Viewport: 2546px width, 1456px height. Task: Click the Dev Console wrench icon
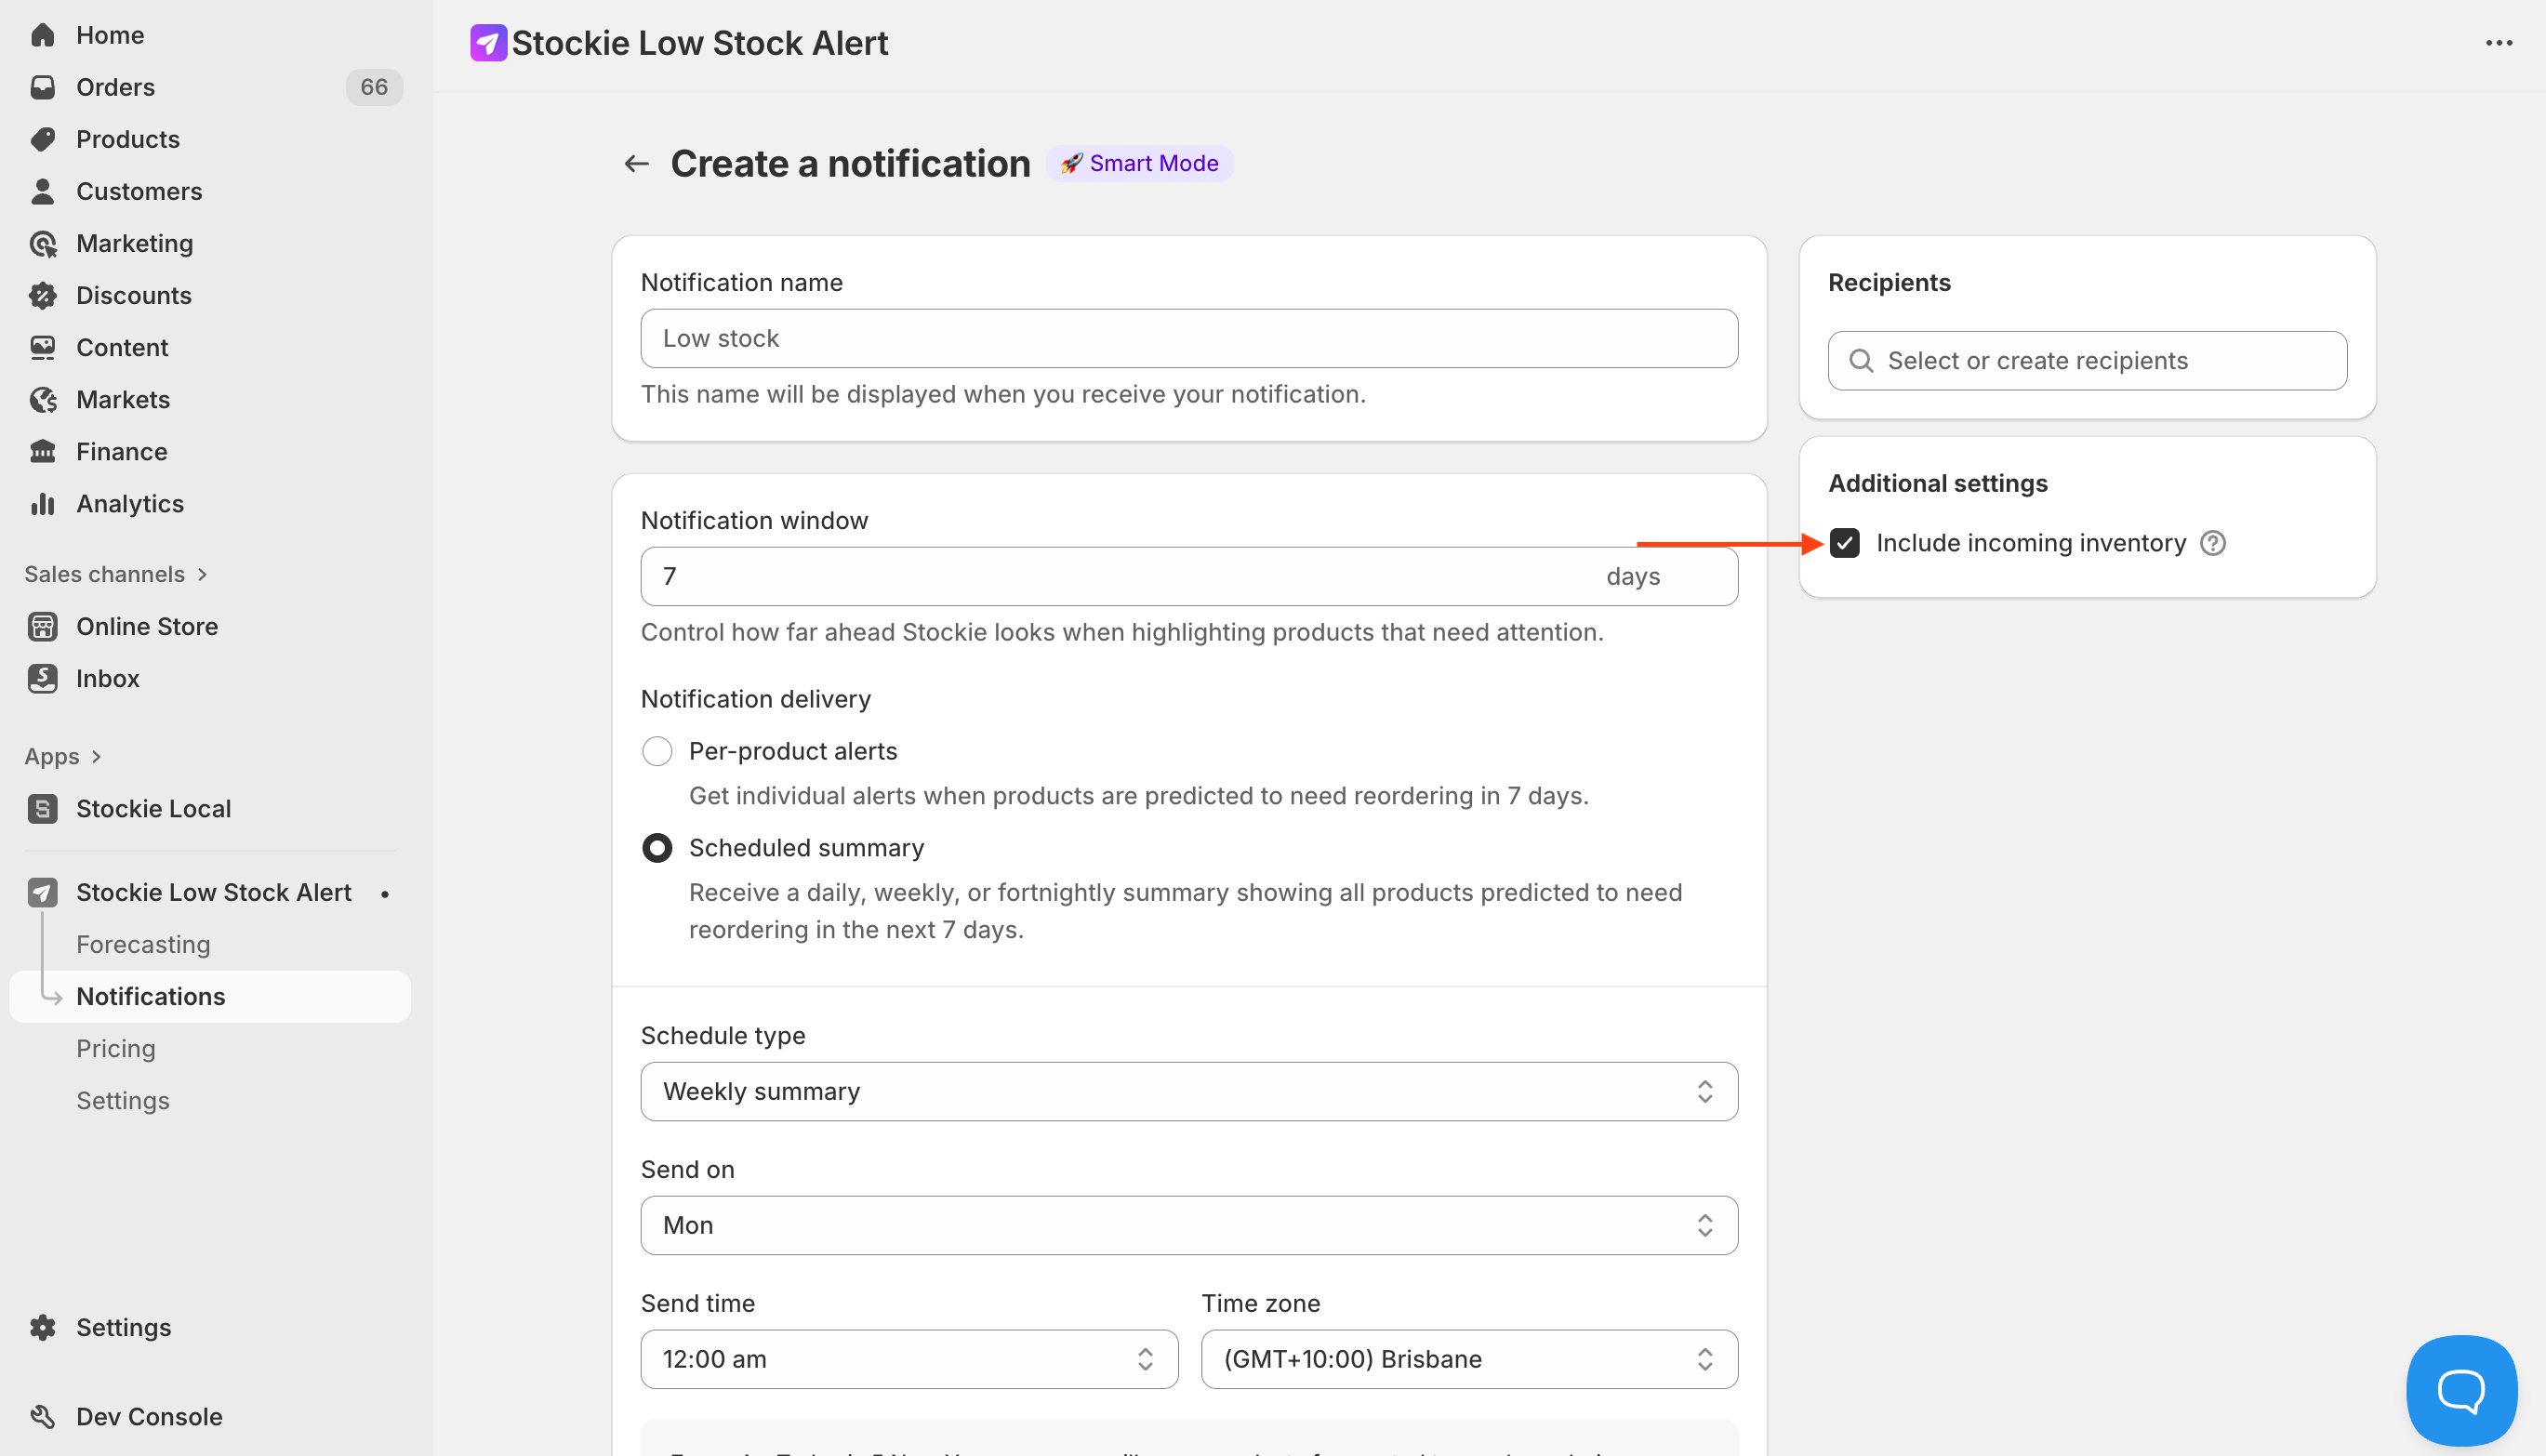pos(42,1416)
